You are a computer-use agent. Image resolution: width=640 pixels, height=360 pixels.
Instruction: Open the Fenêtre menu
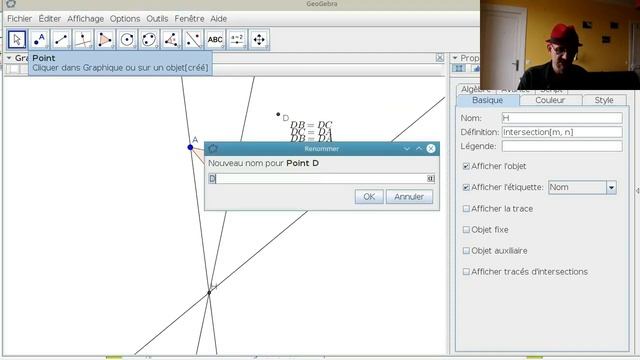[x=189, y=19]
